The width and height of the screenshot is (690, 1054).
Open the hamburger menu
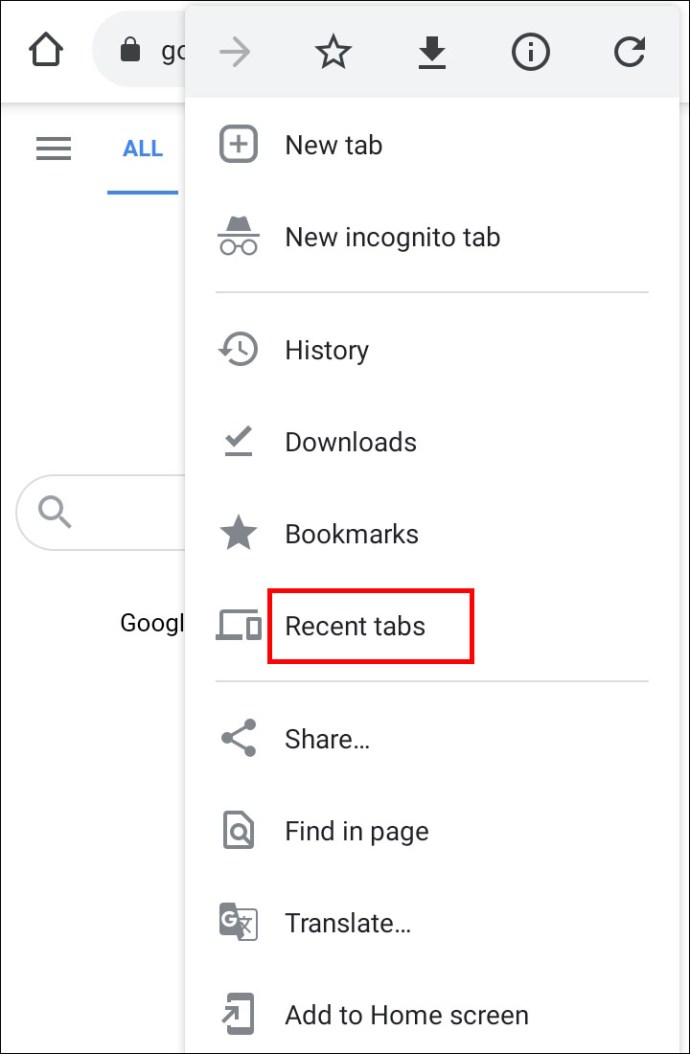pos(53,148)
